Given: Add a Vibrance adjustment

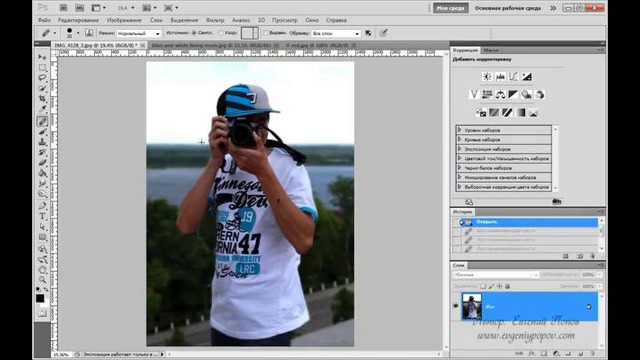Looking at the screenshot, I should (x=474, y=95).
